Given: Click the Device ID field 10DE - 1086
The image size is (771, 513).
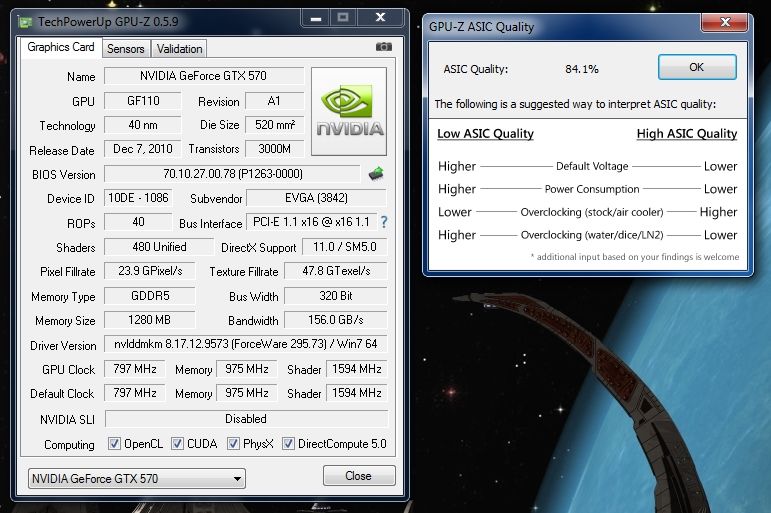Looking at the screenshot, I should [138, 198].
